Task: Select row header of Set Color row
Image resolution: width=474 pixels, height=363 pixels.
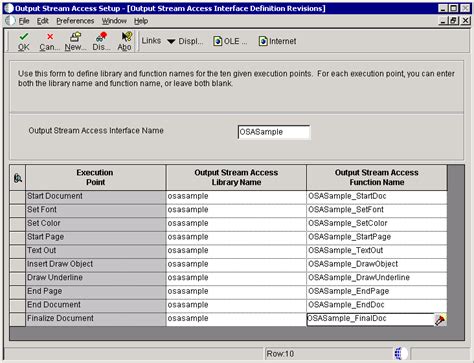Action: (x=17, y=224)
